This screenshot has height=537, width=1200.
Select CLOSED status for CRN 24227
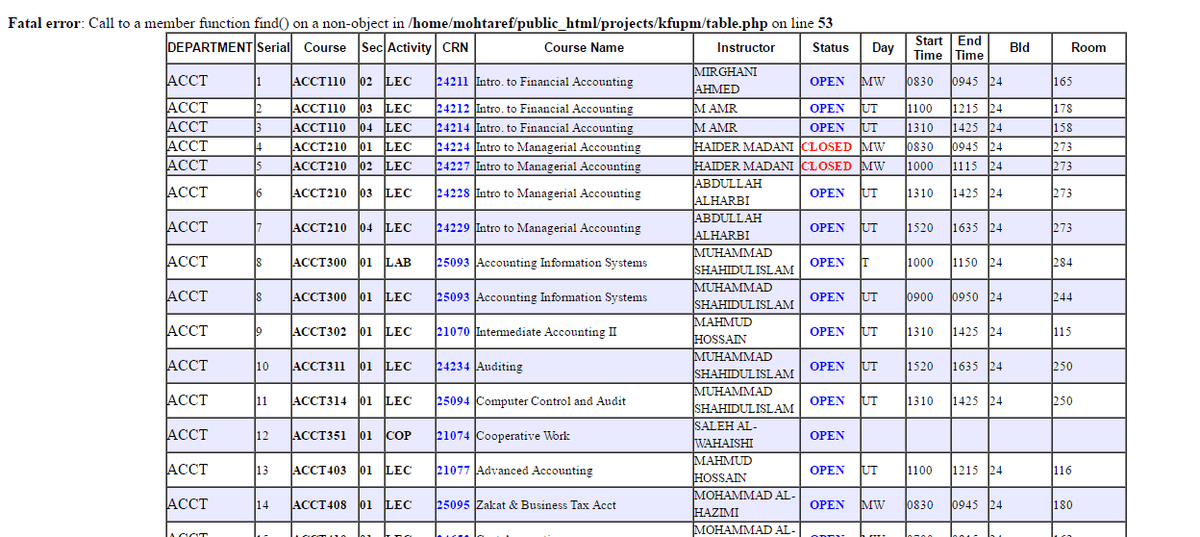[x=827, y=166]
